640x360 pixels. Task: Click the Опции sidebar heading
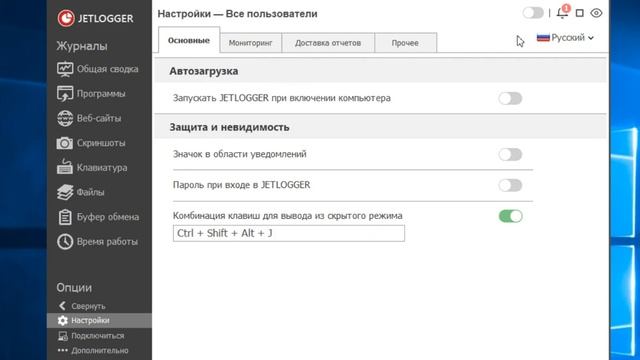(74, 287)
